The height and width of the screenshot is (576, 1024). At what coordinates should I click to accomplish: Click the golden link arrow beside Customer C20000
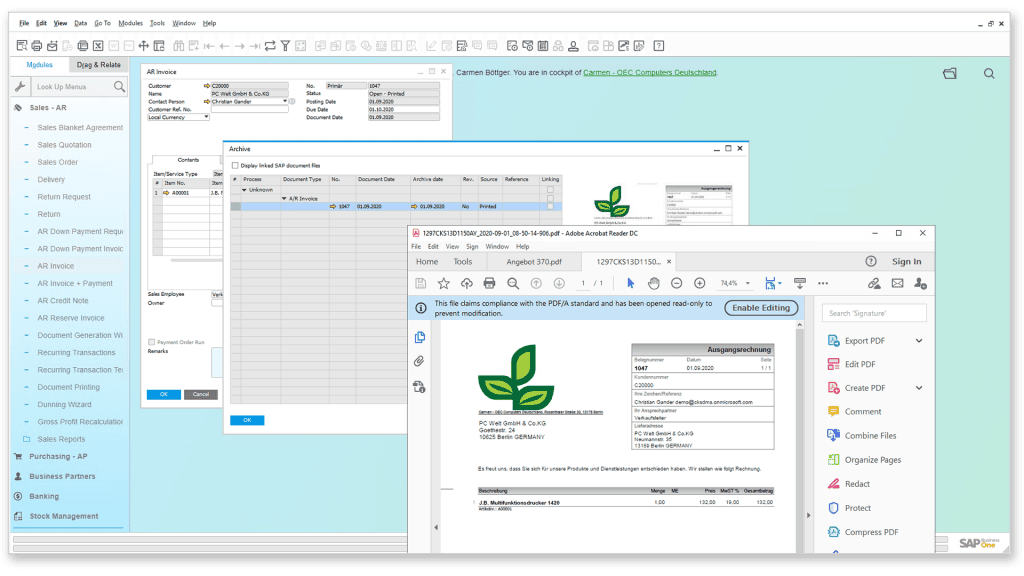pyautogui.click(x=207, y=86)
